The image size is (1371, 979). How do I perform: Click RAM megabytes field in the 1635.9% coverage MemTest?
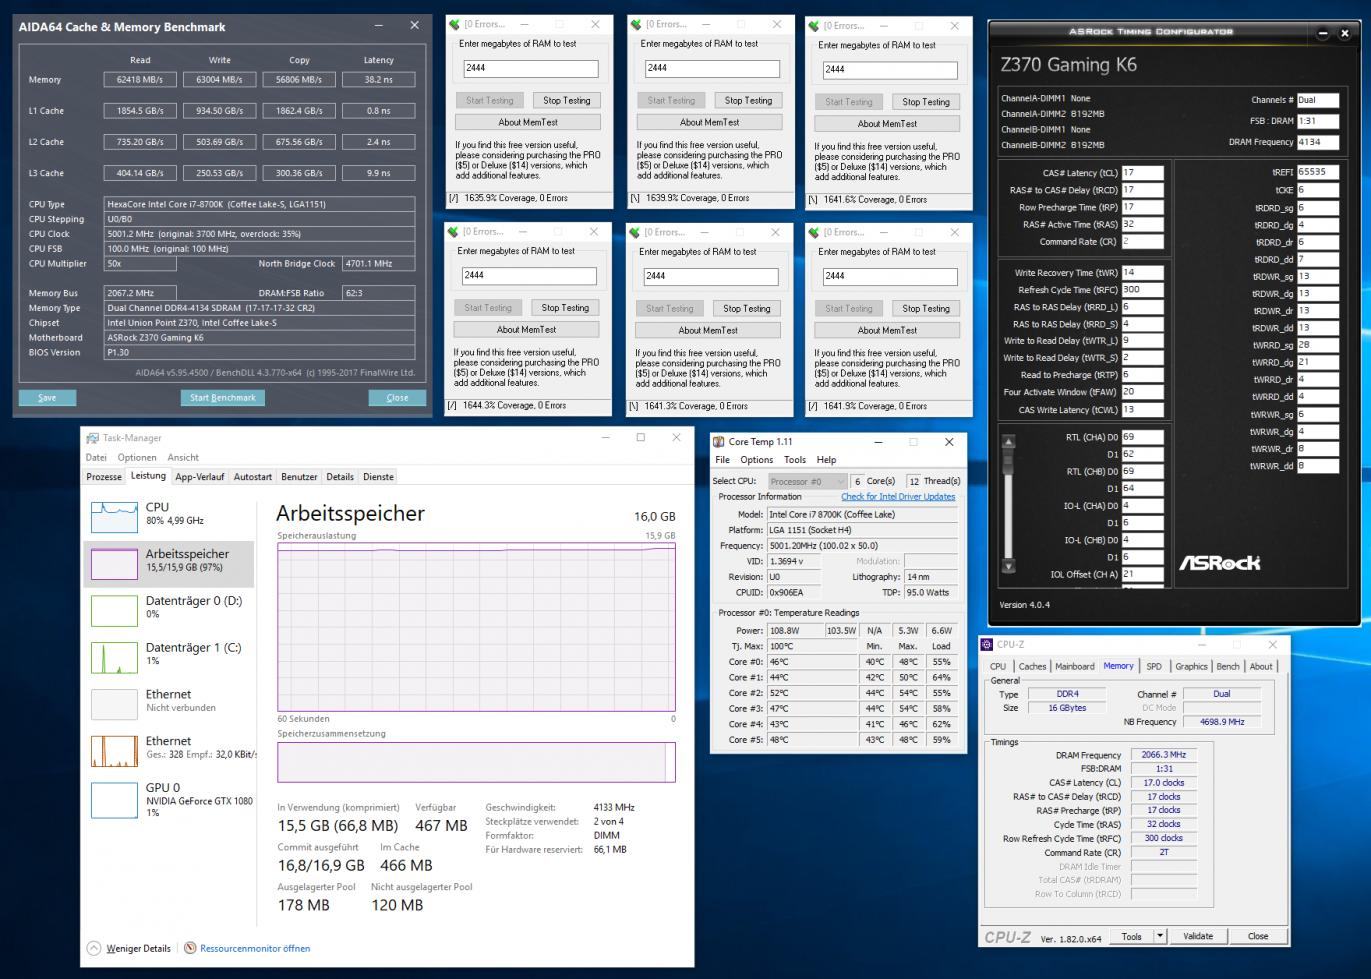pos(531,69)
